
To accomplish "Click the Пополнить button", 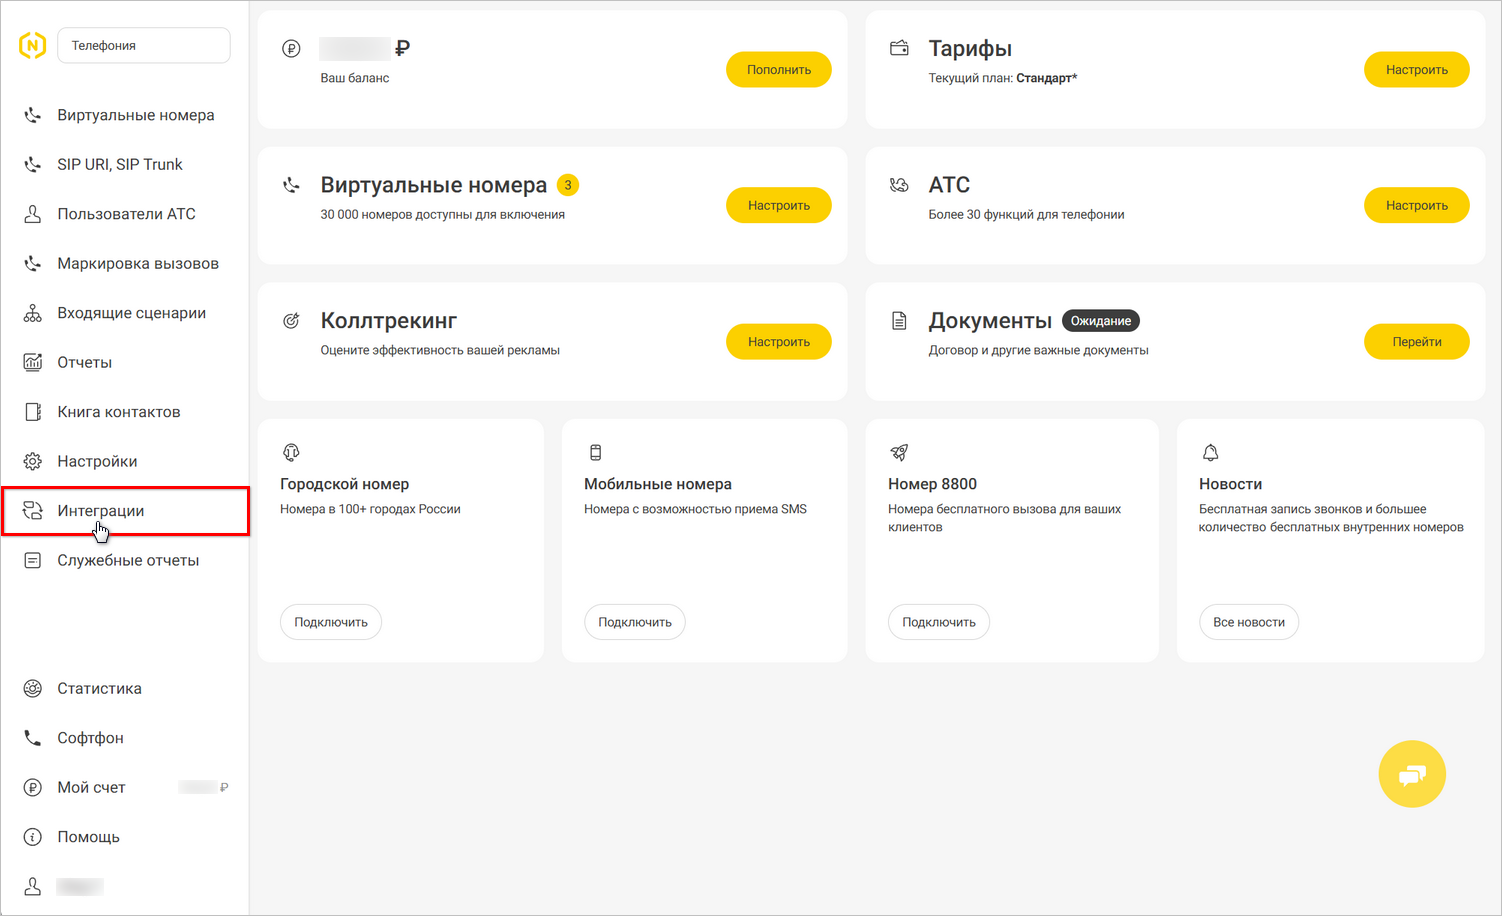I will [778, 69].
